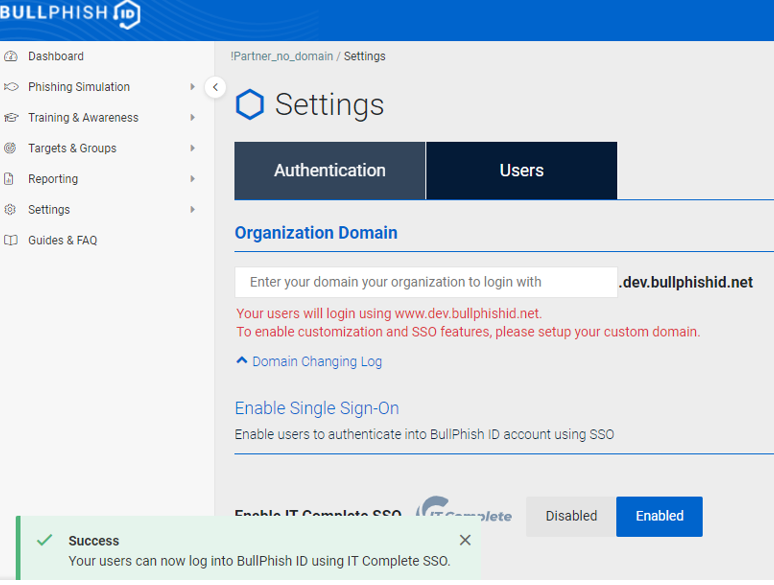
Task: Set IT Complete SSO to Disabled
Action: pyautogui.click(x=571, y=516)
